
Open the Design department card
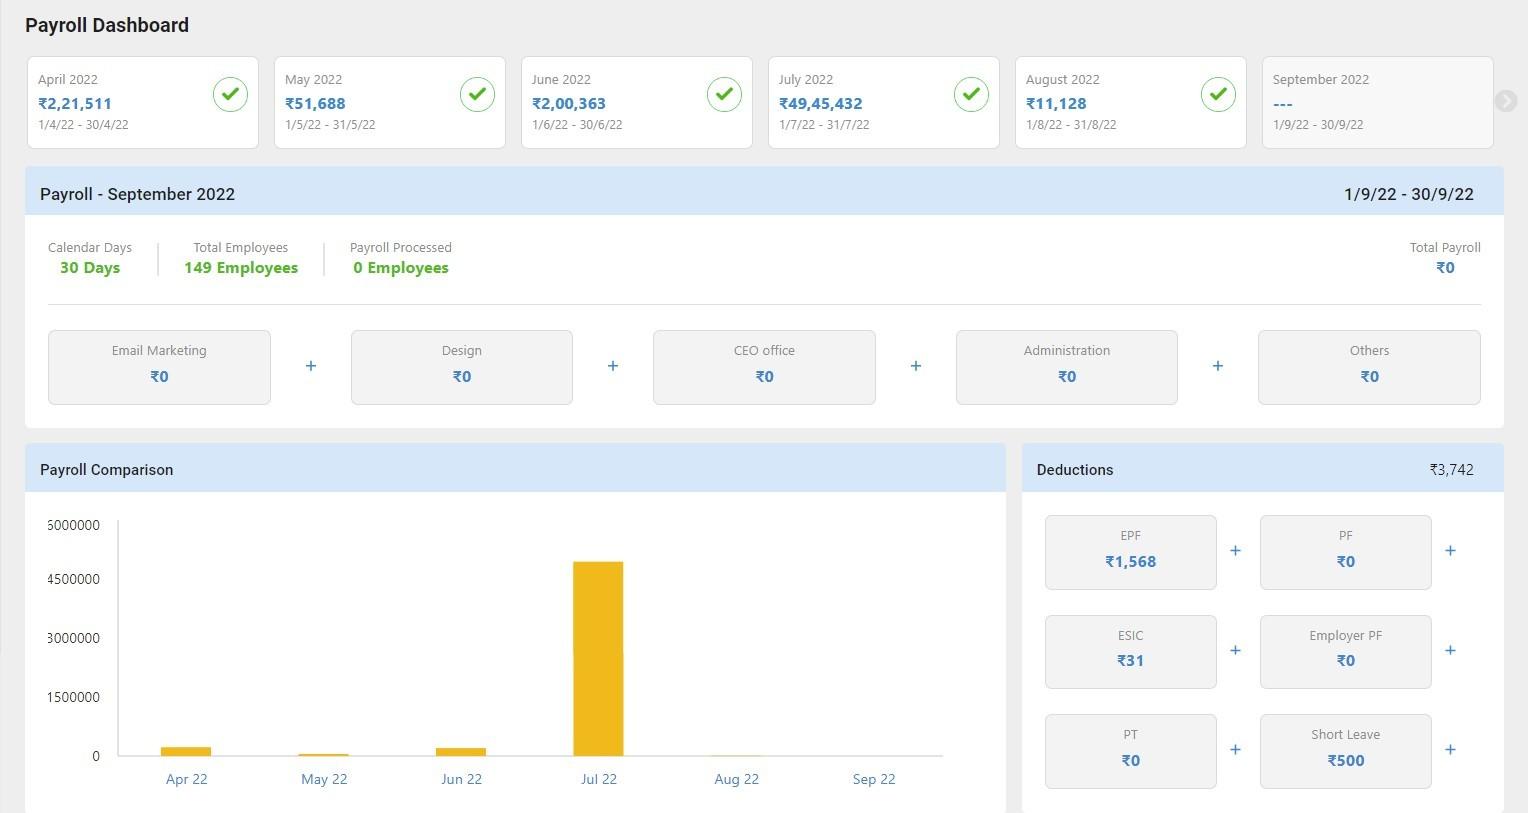(462, 367)
